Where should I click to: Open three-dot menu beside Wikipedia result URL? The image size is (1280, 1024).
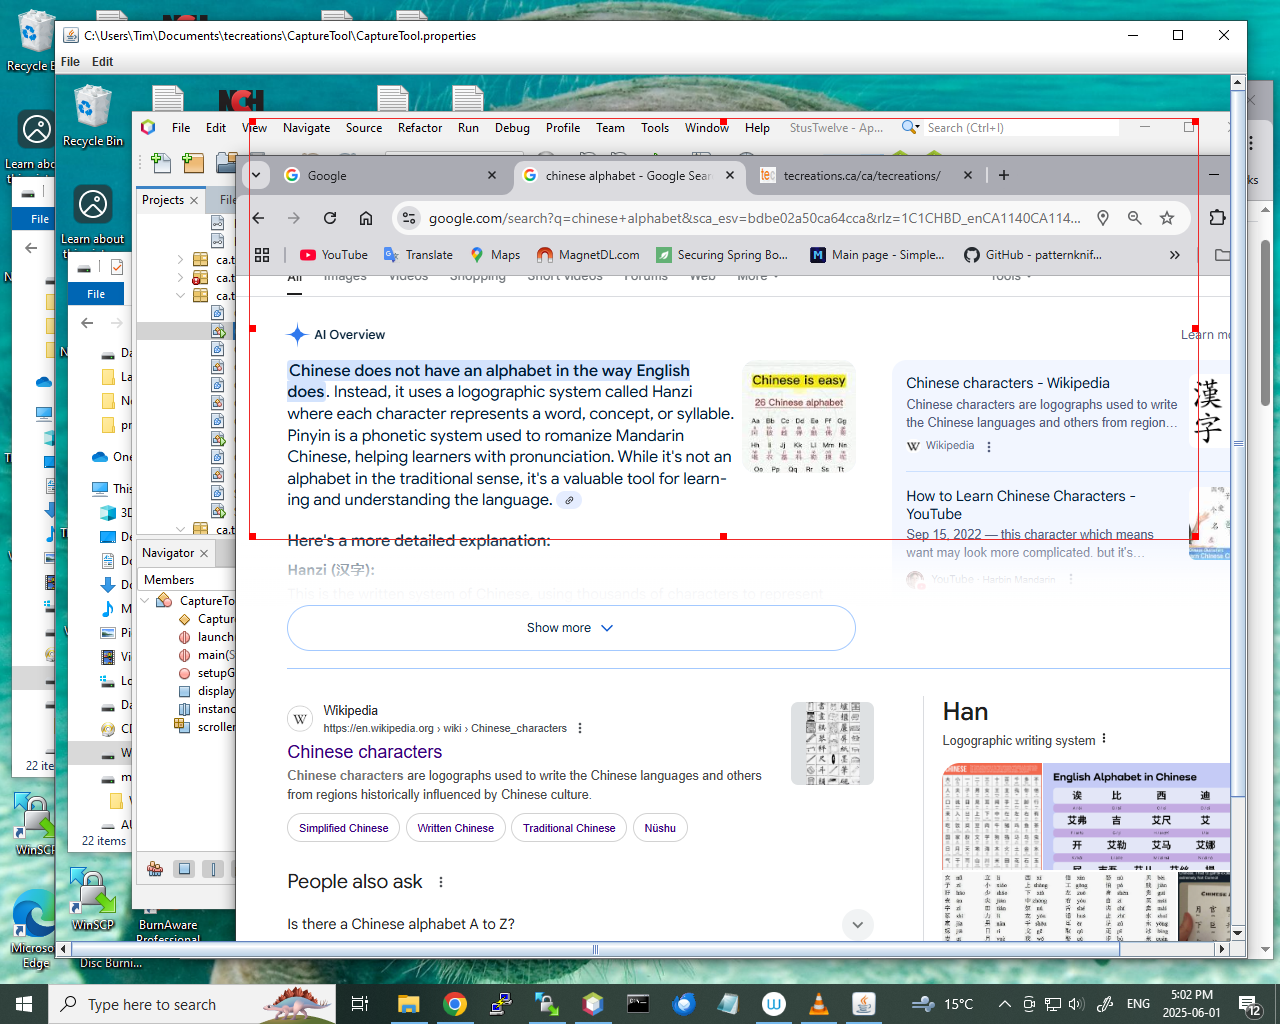(x=580, y=728)
